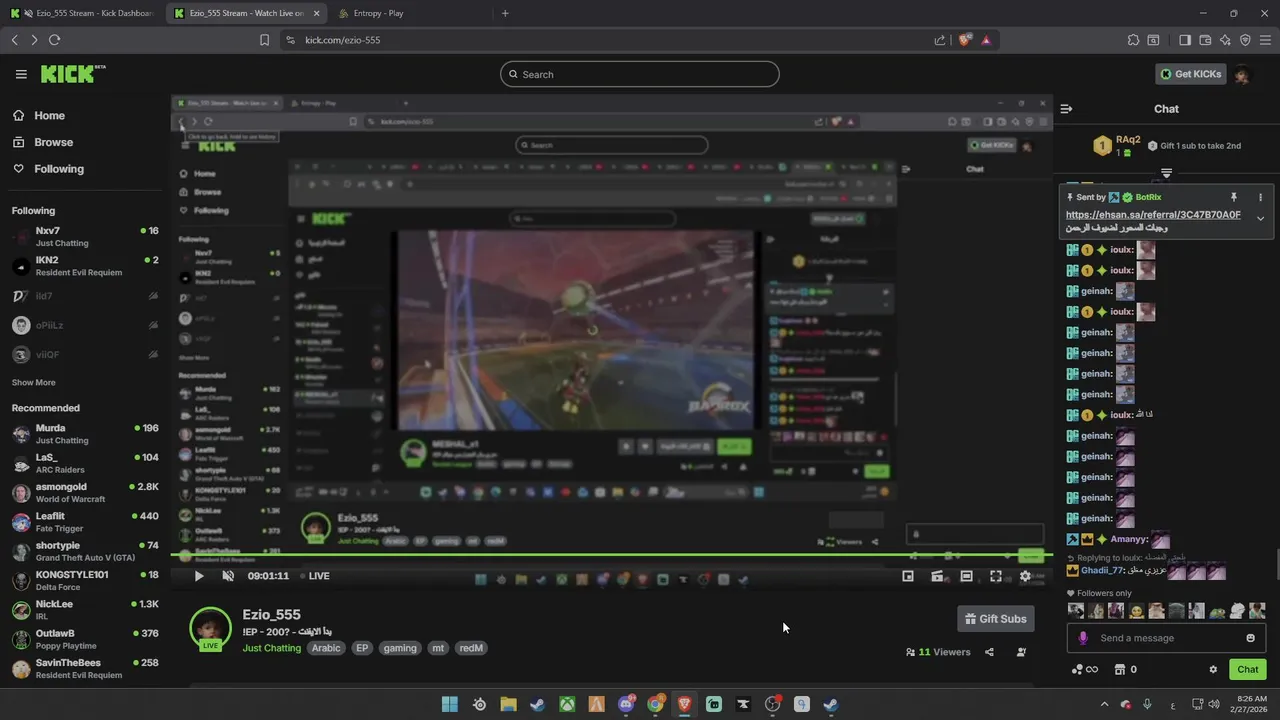1280x720 pixels.
Task: Open Brave Leo AI icon
Action: [x=1225, y=40]
